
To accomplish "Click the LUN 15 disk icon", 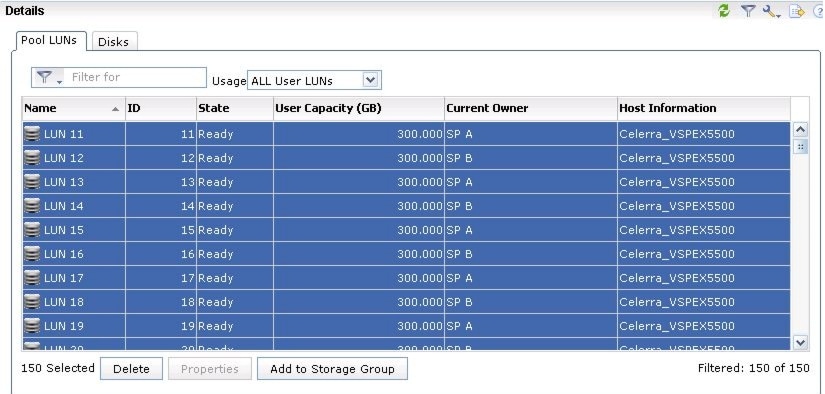I will (x=32, y=230).
